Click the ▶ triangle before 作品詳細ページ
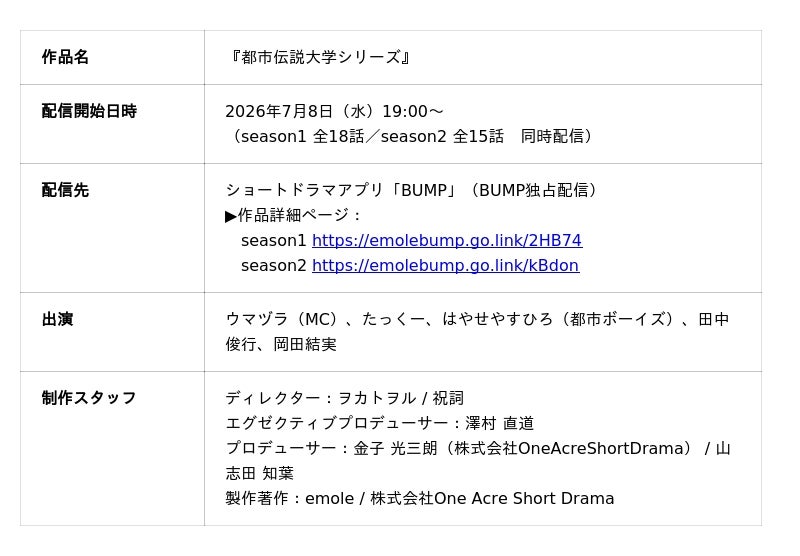The width and height of the screenshot is (800, 556). point(231,216)
